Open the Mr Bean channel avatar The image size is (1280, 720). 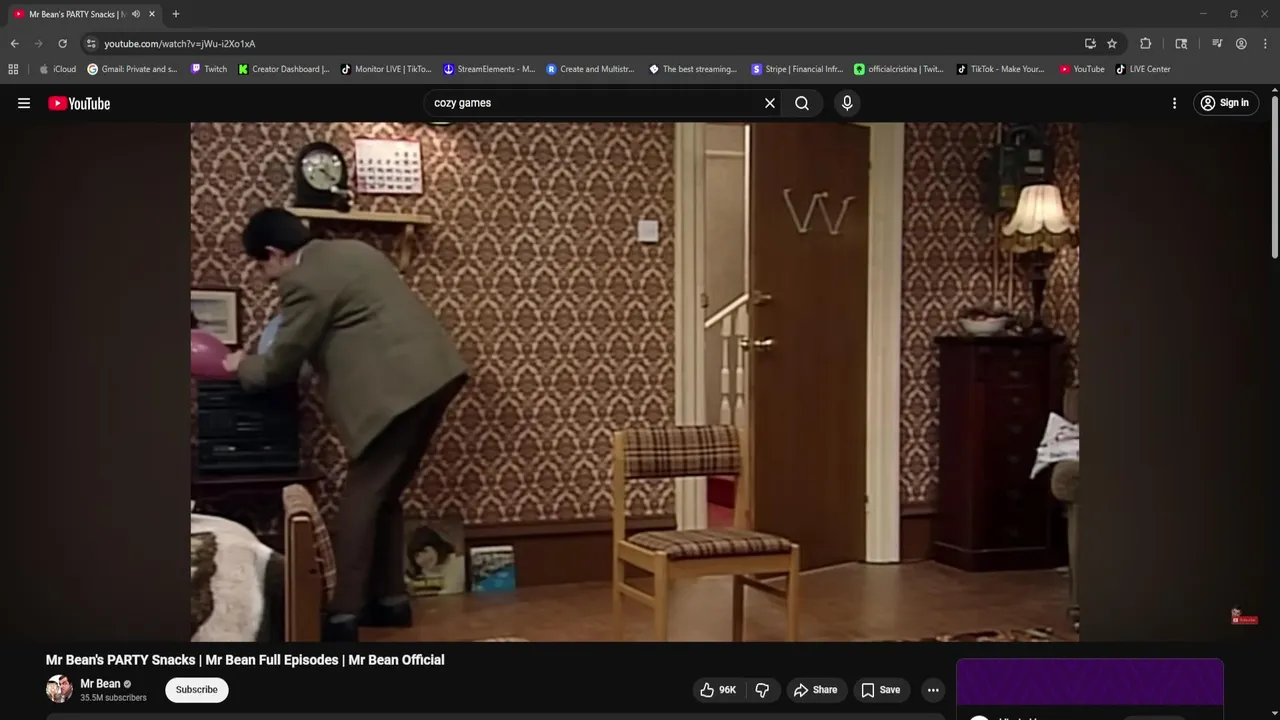(59, 689)
